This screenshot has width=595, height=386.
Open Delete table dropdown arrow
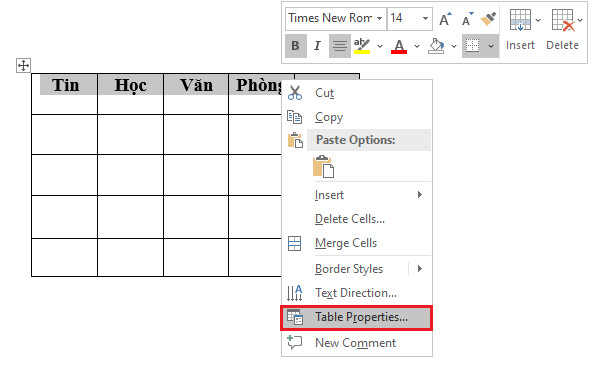[580, 20]
